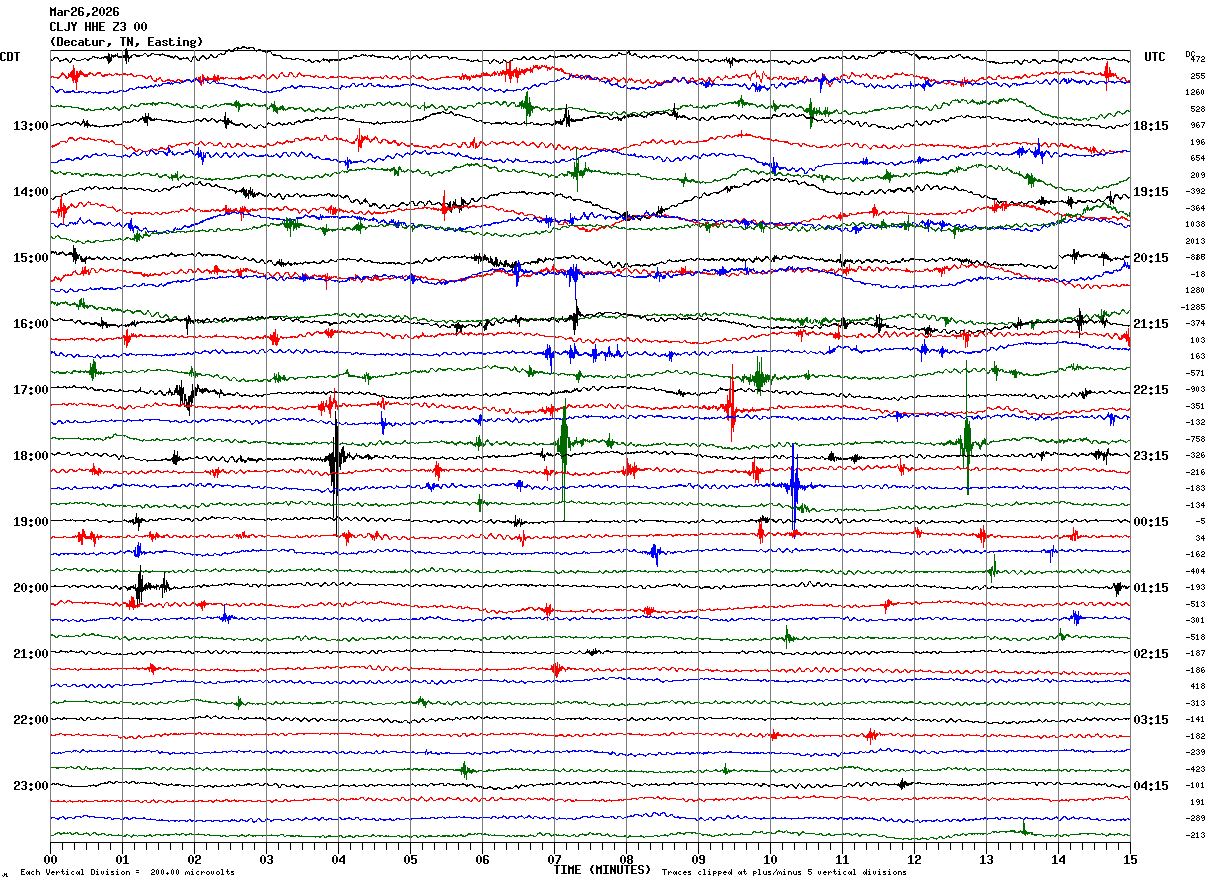Click the DC offset value 1038

[x=1195, y=225]
